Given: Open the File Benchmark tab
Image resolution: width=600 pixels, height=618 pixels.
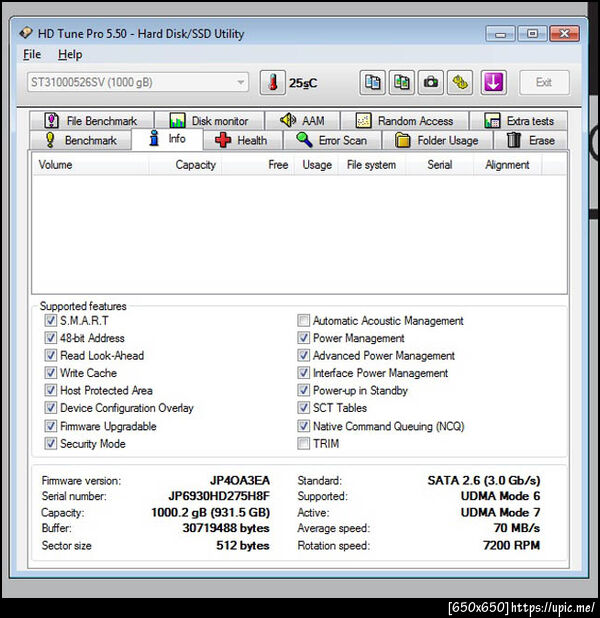Looking at the screenshot, I should 91,121.
